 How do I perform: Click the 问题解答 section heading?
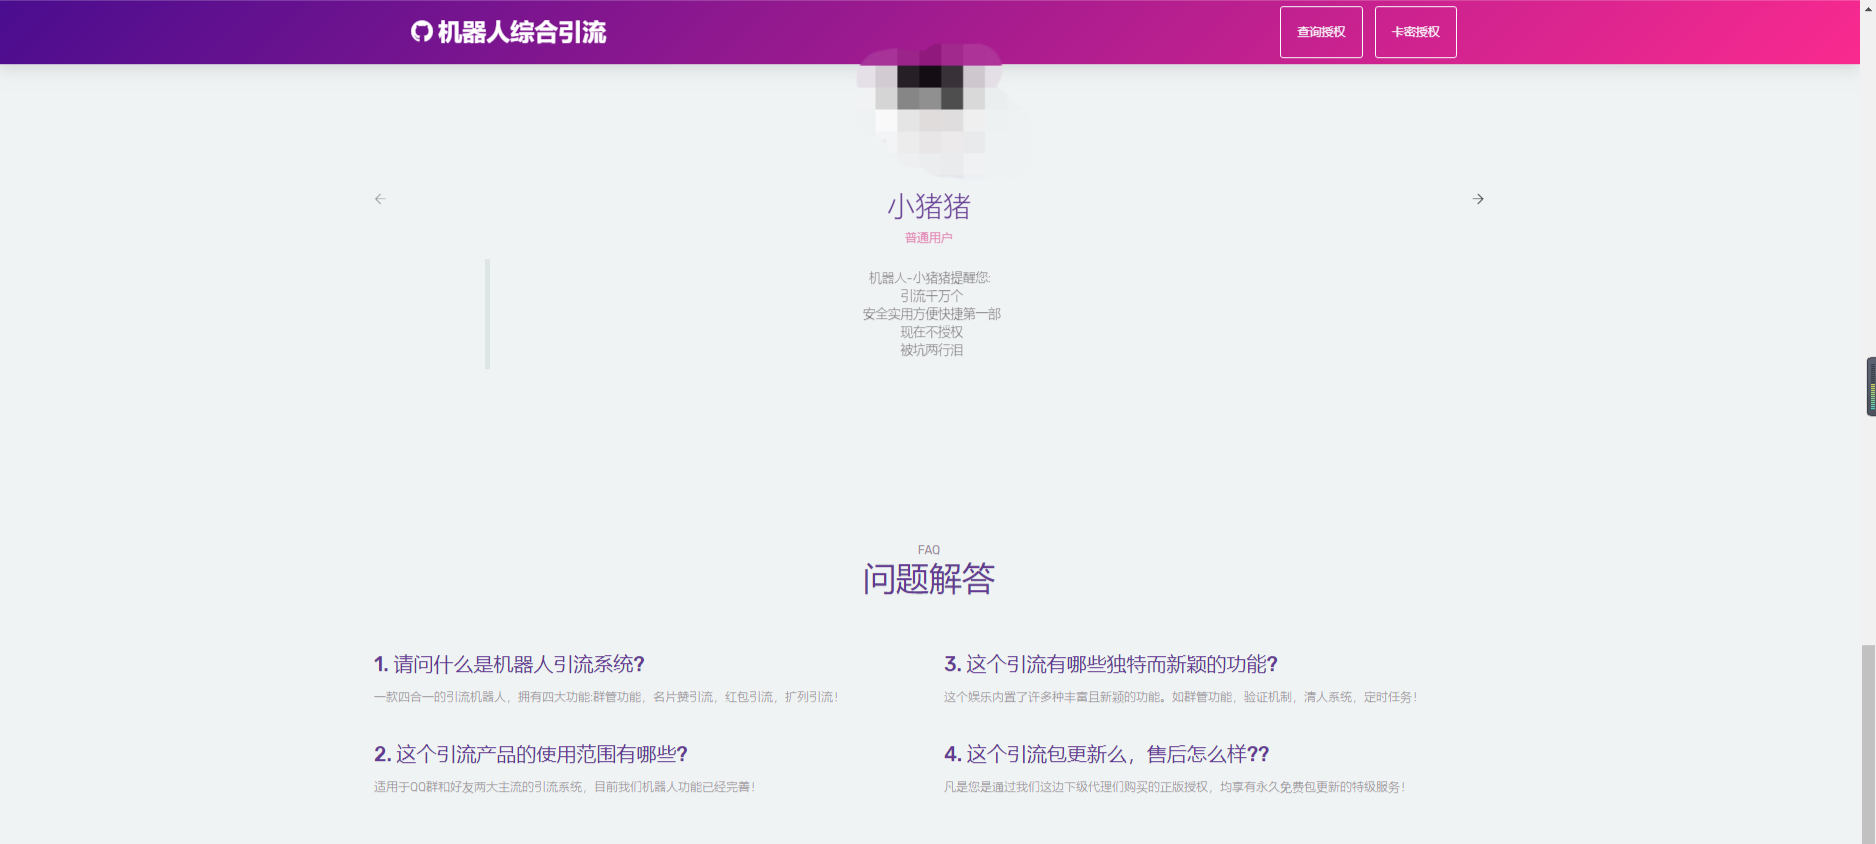pos(929,579)
